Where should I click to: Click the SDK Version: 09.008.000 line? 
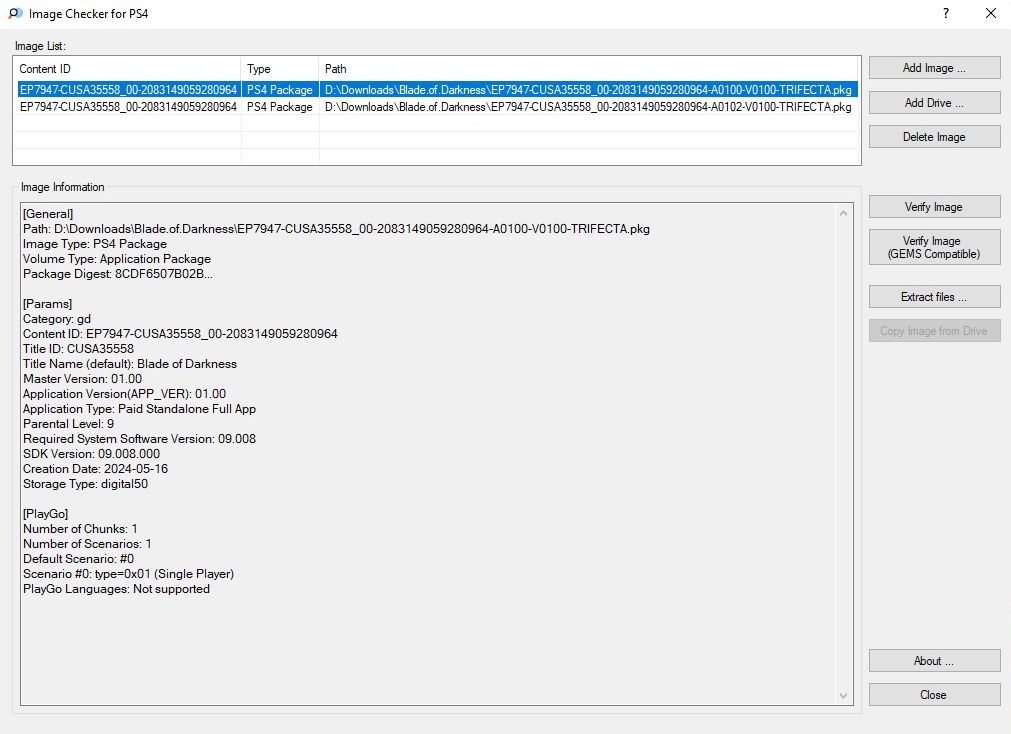[92, 454]
